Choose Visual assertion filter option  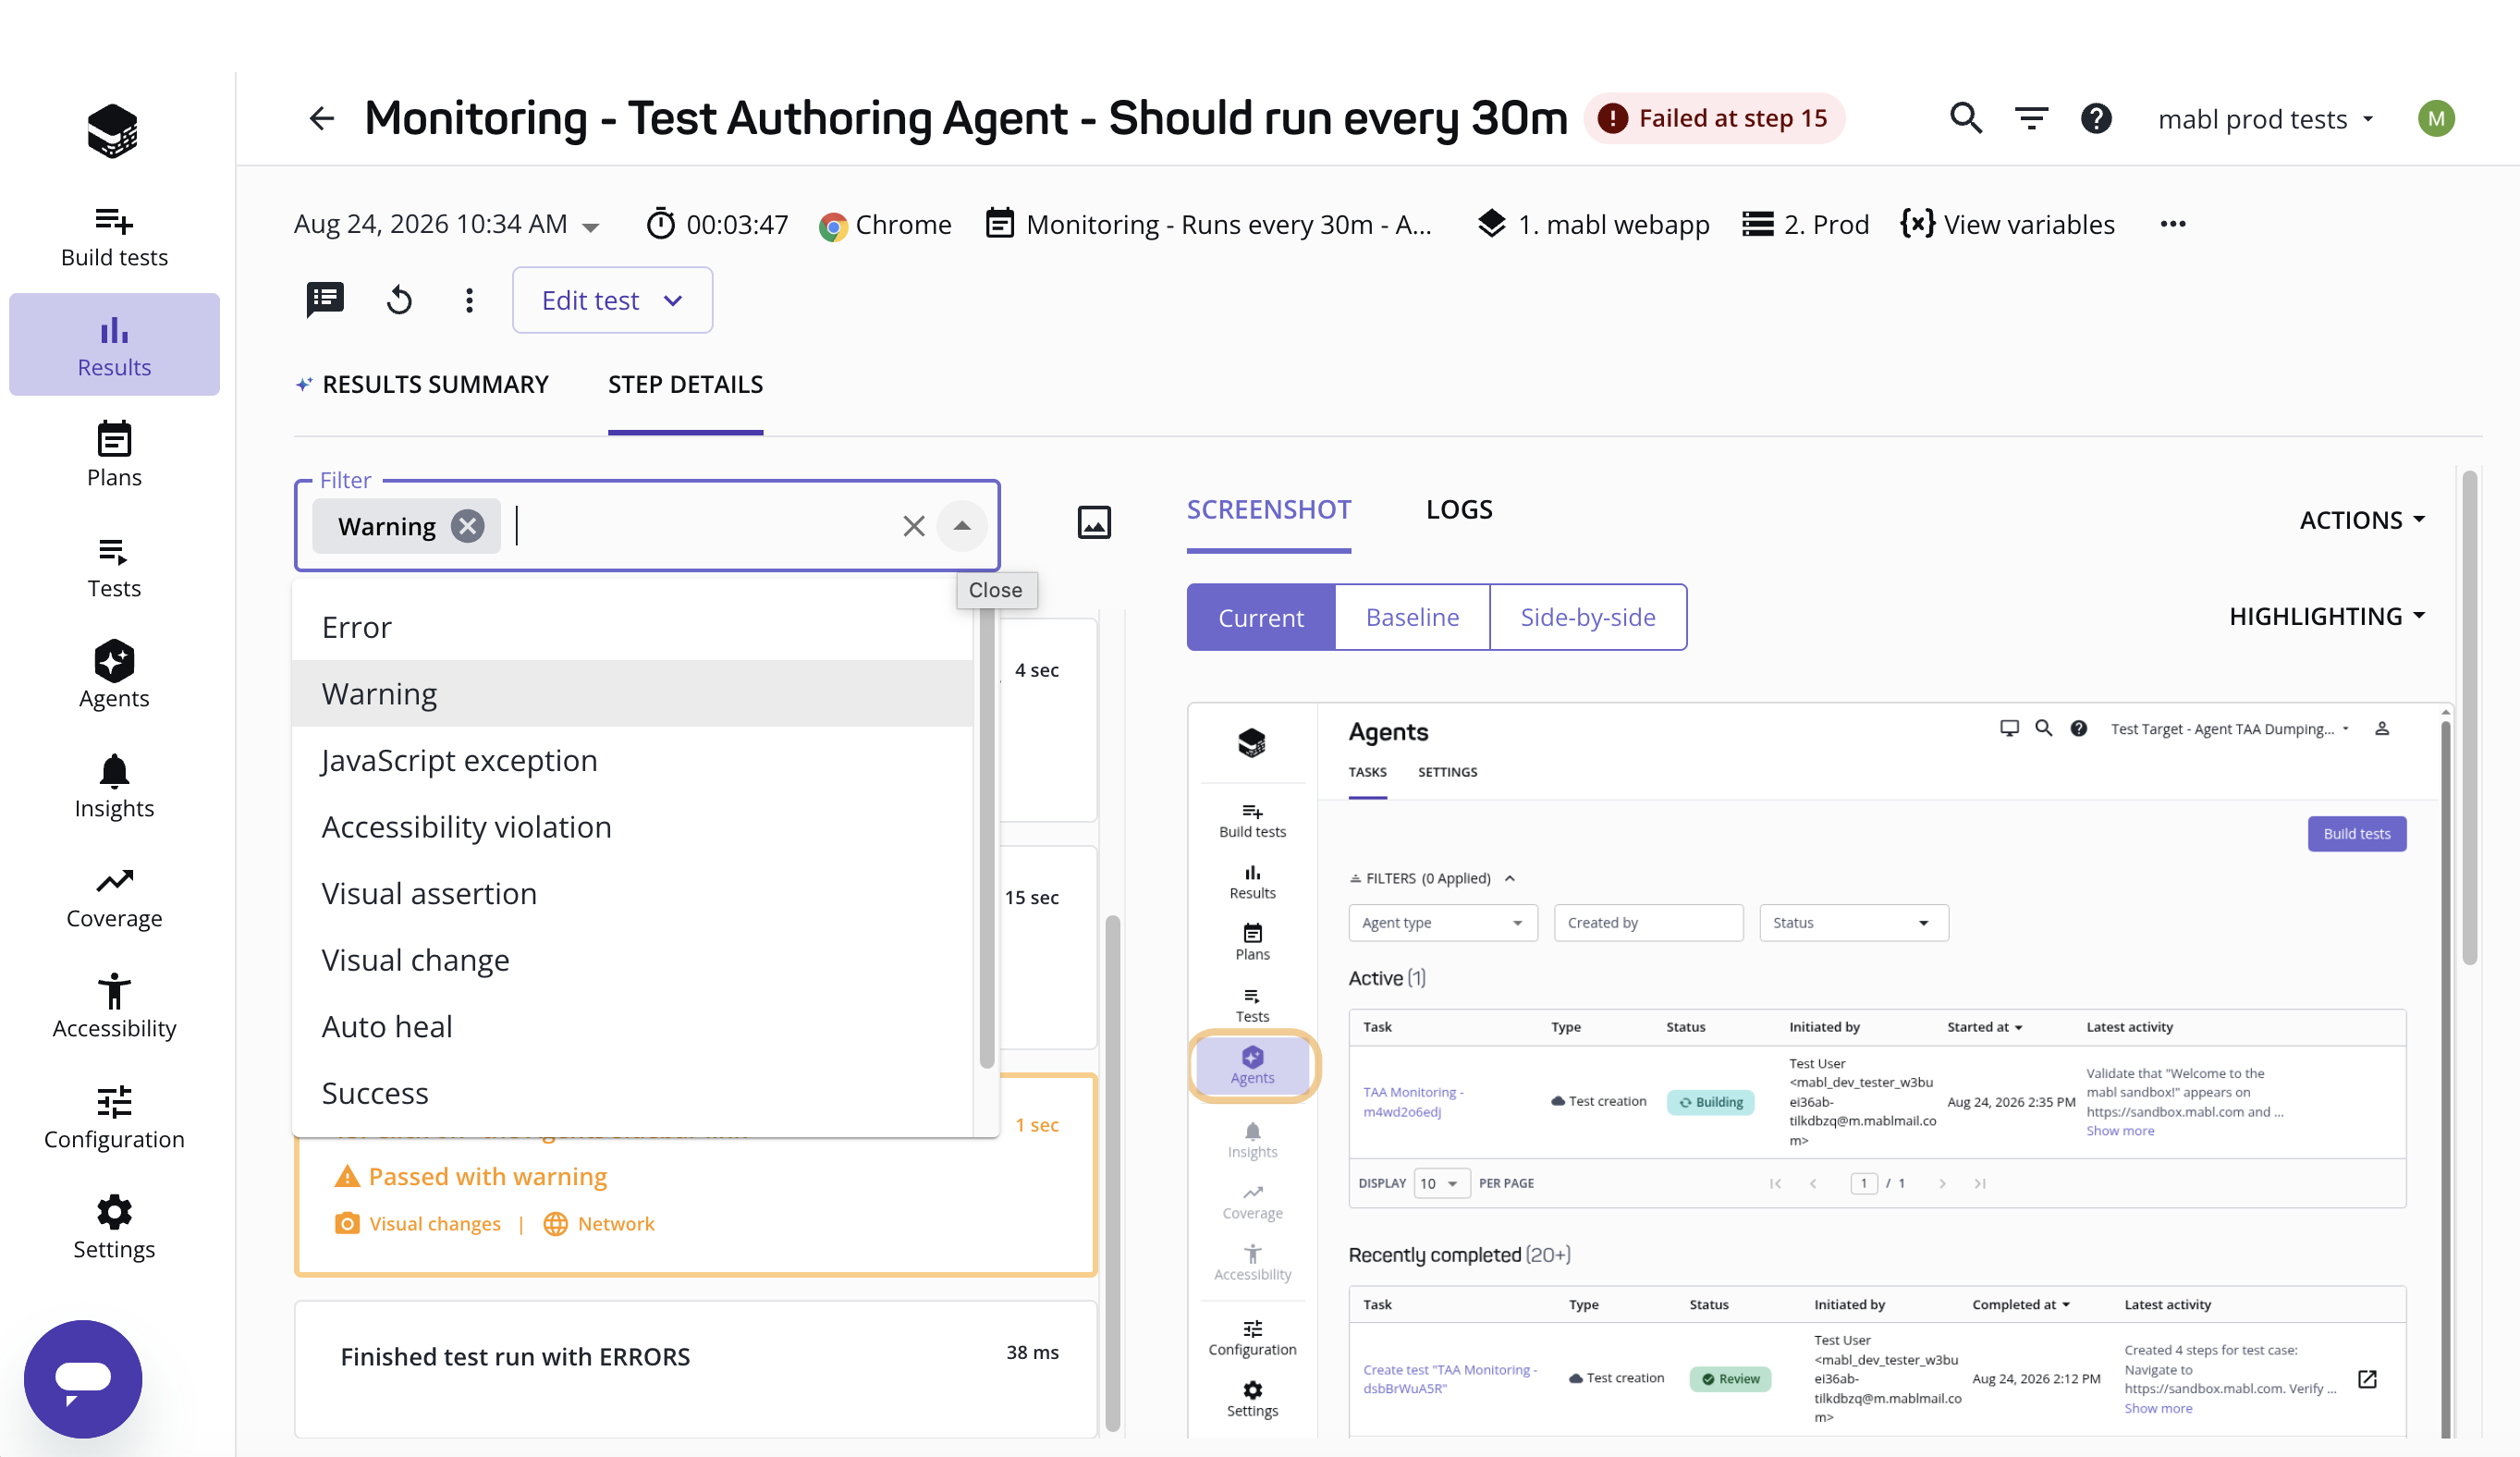coord(632,893)
